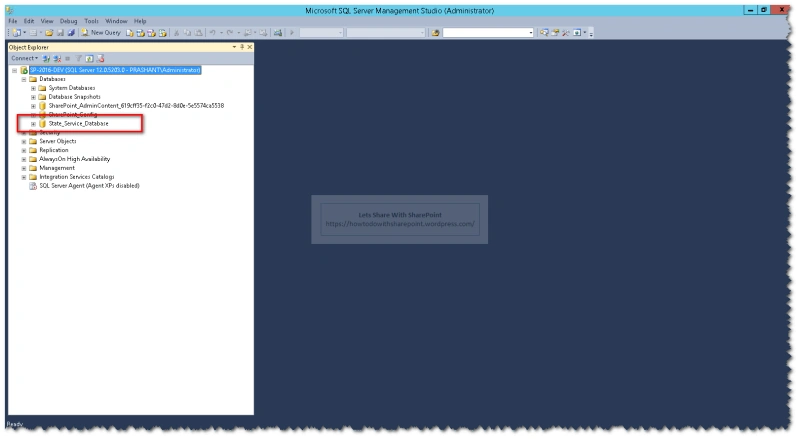800x439 pixels.
Task: Open the Find combo box dropdown
Action: click(531, 33)
